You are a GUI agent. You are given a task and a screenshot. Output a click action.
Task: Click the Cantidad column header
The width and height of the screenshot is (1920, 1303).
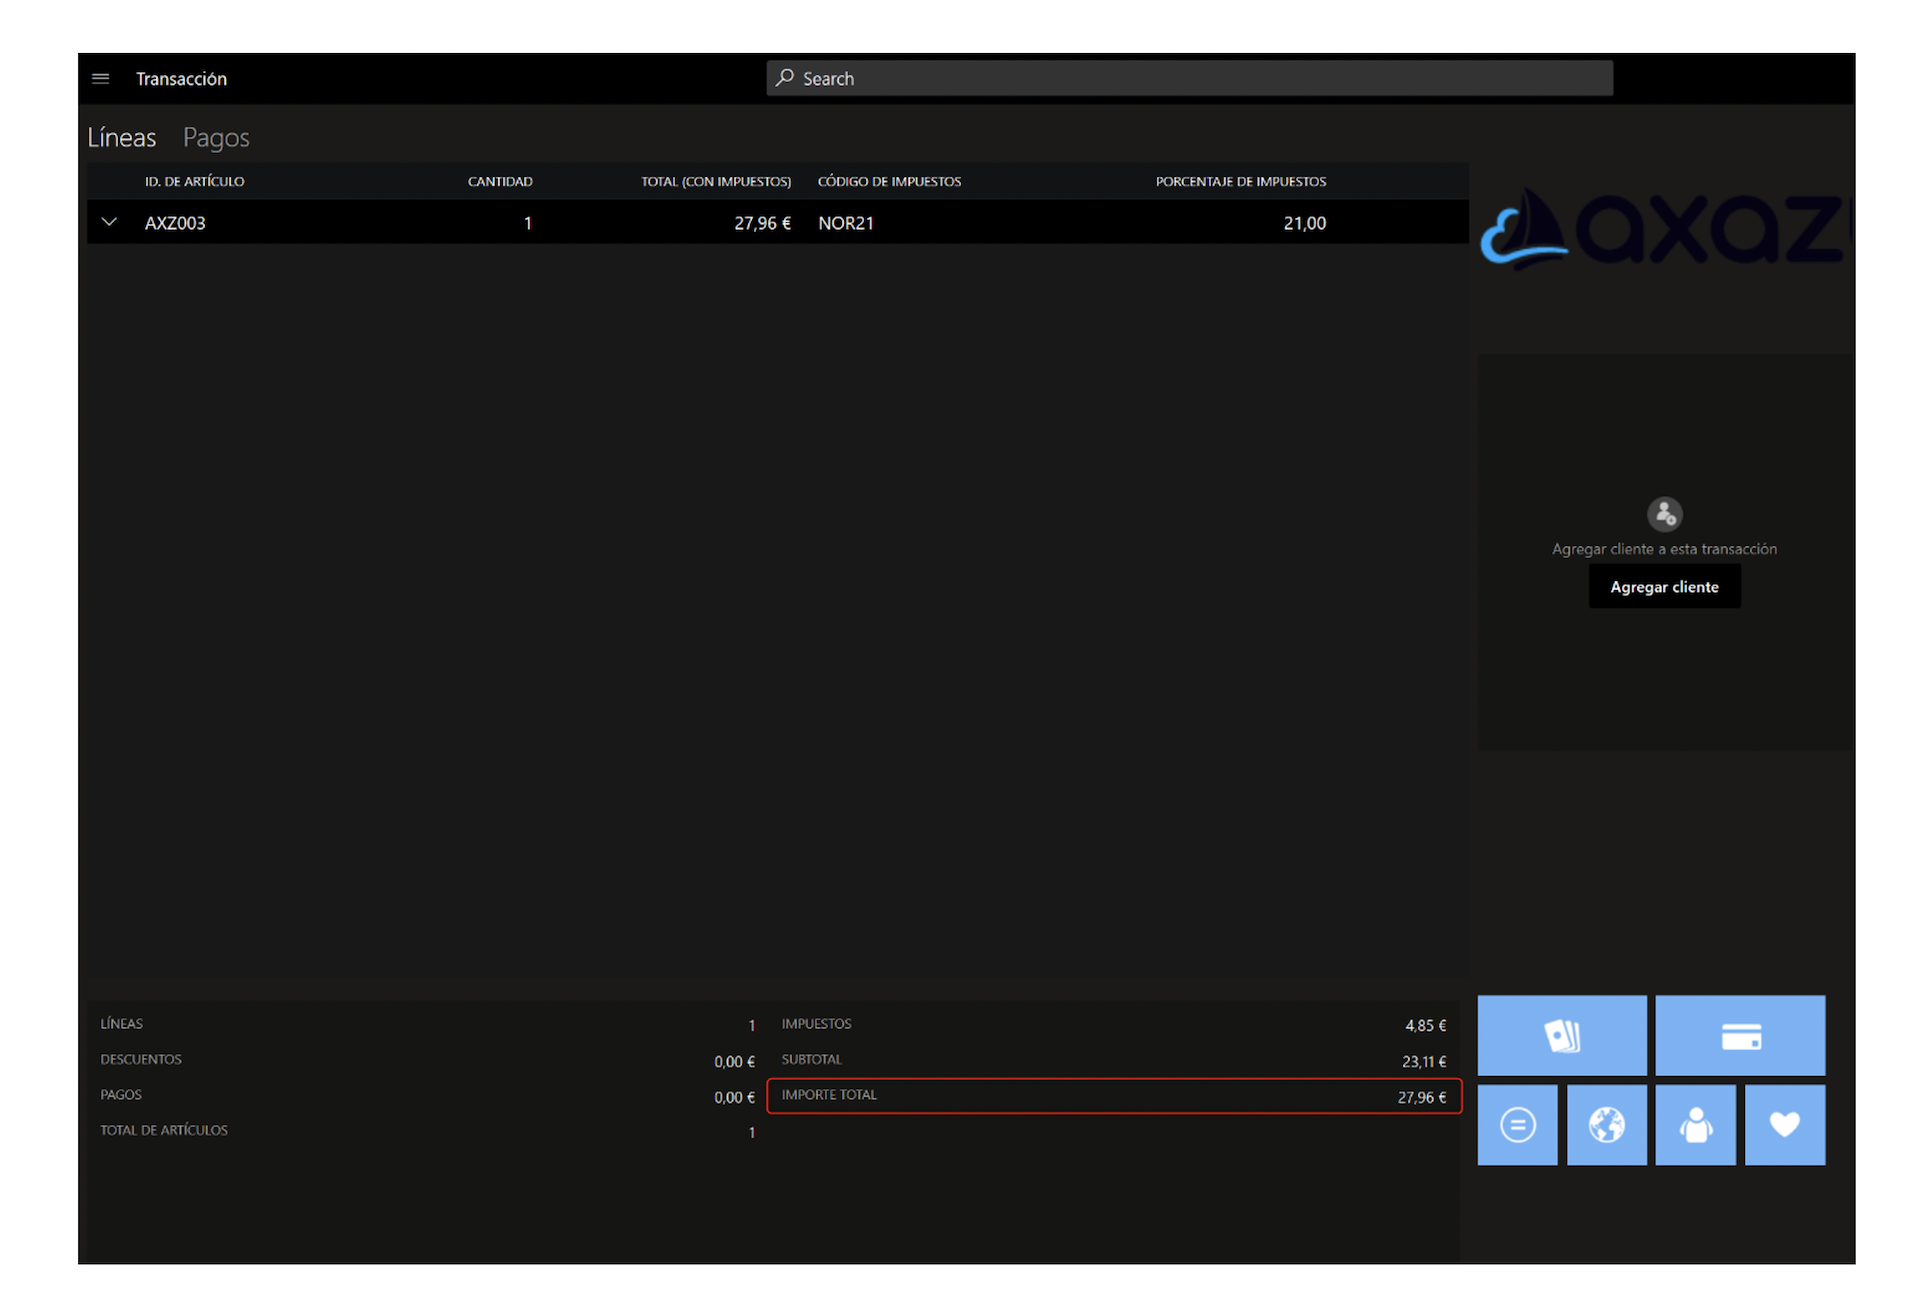[500, 181]
